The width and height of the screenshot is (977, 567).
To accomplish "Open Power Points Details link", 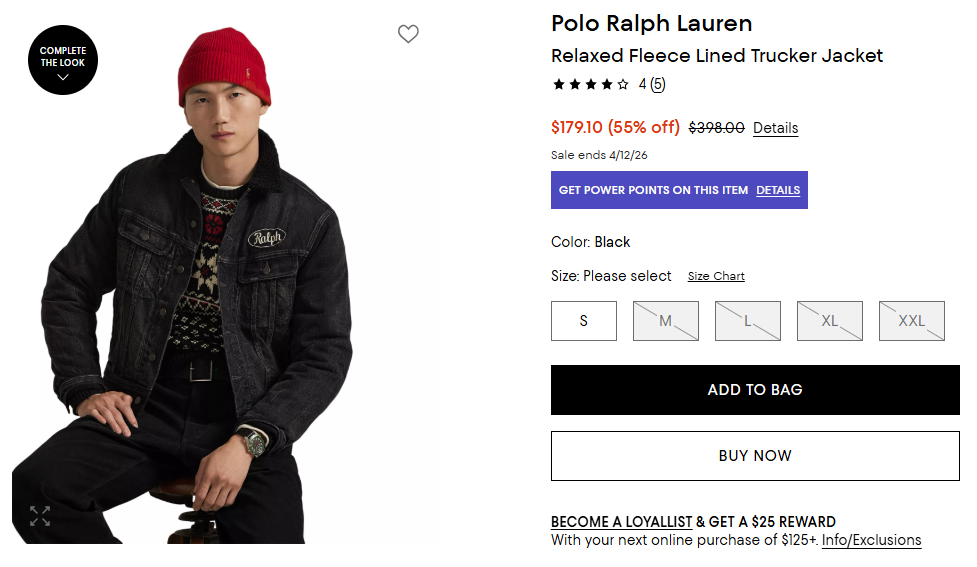I will pyautogui.click(x=778, y=190).
